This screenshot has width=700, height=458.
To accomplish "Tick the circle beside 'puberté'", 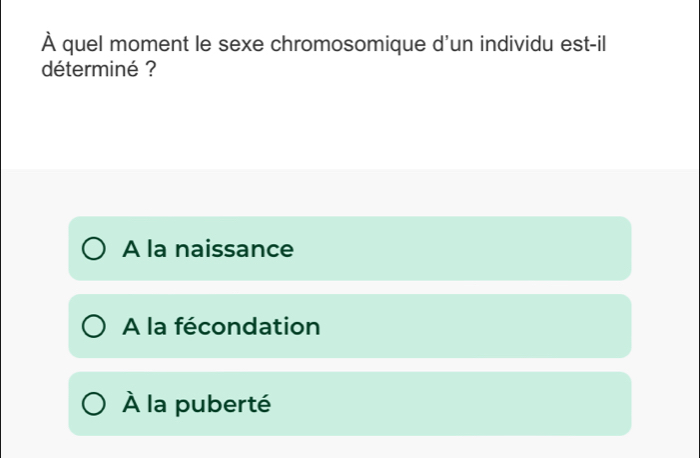I will coord(92,404).
